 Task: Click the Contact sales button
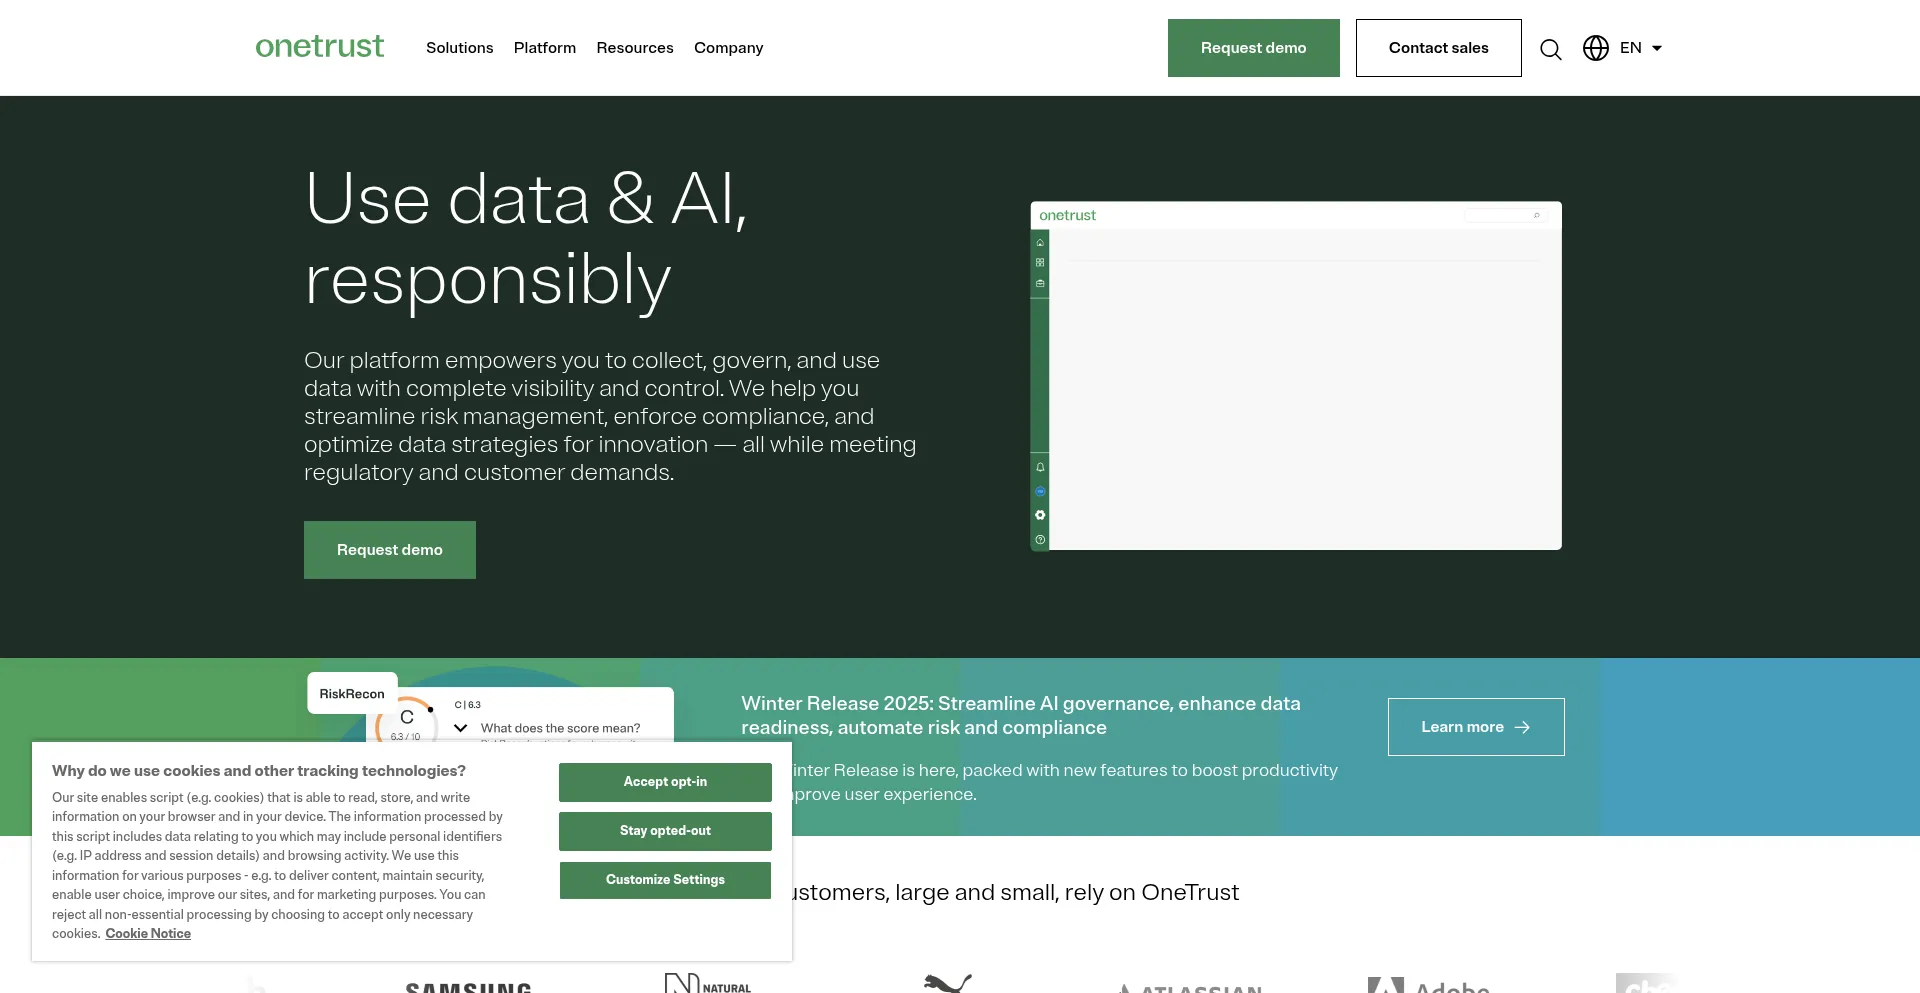pyautogui.click(x=1438, y=48)
